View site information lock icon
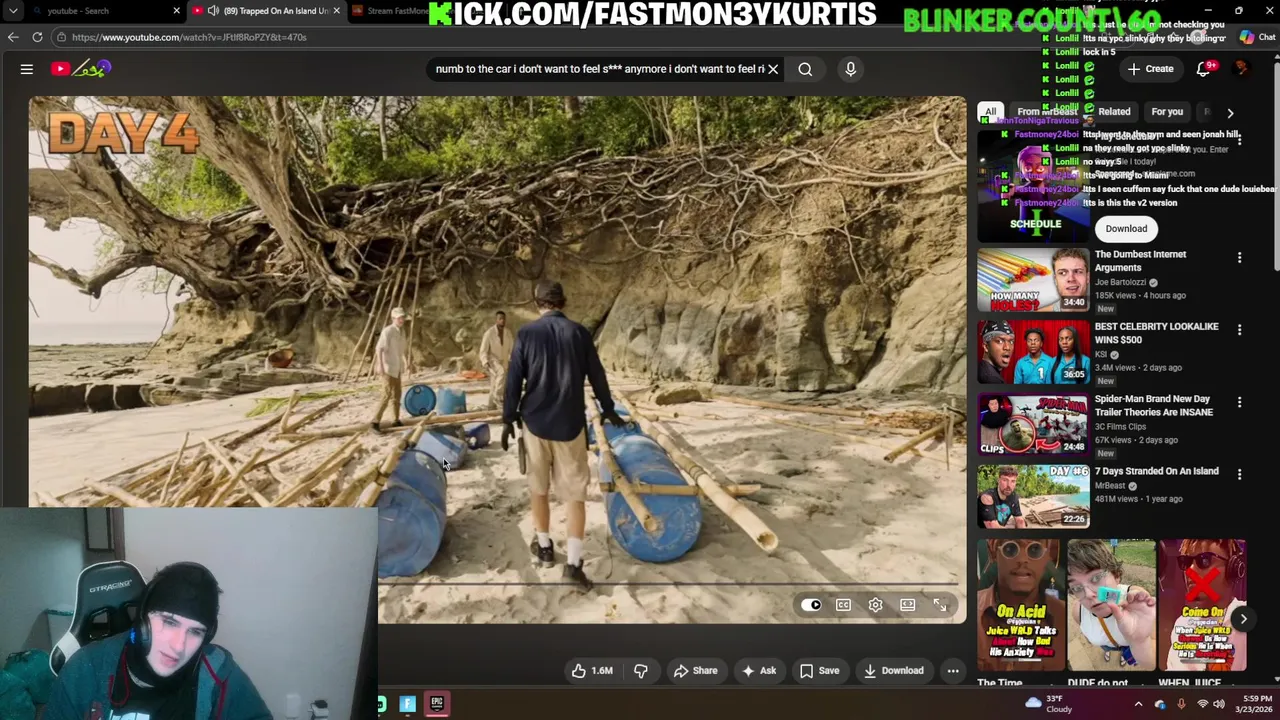Screen dimensions: 1280x720 point(61,37)
